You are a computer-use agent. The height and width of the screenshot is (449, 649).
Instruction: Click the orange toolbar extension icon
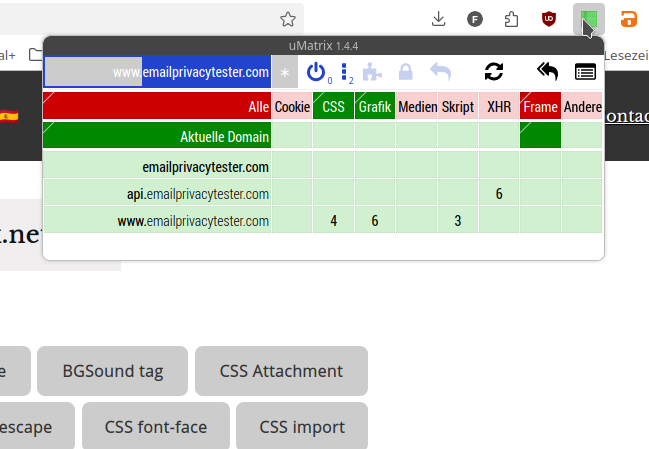click(629, 19)
